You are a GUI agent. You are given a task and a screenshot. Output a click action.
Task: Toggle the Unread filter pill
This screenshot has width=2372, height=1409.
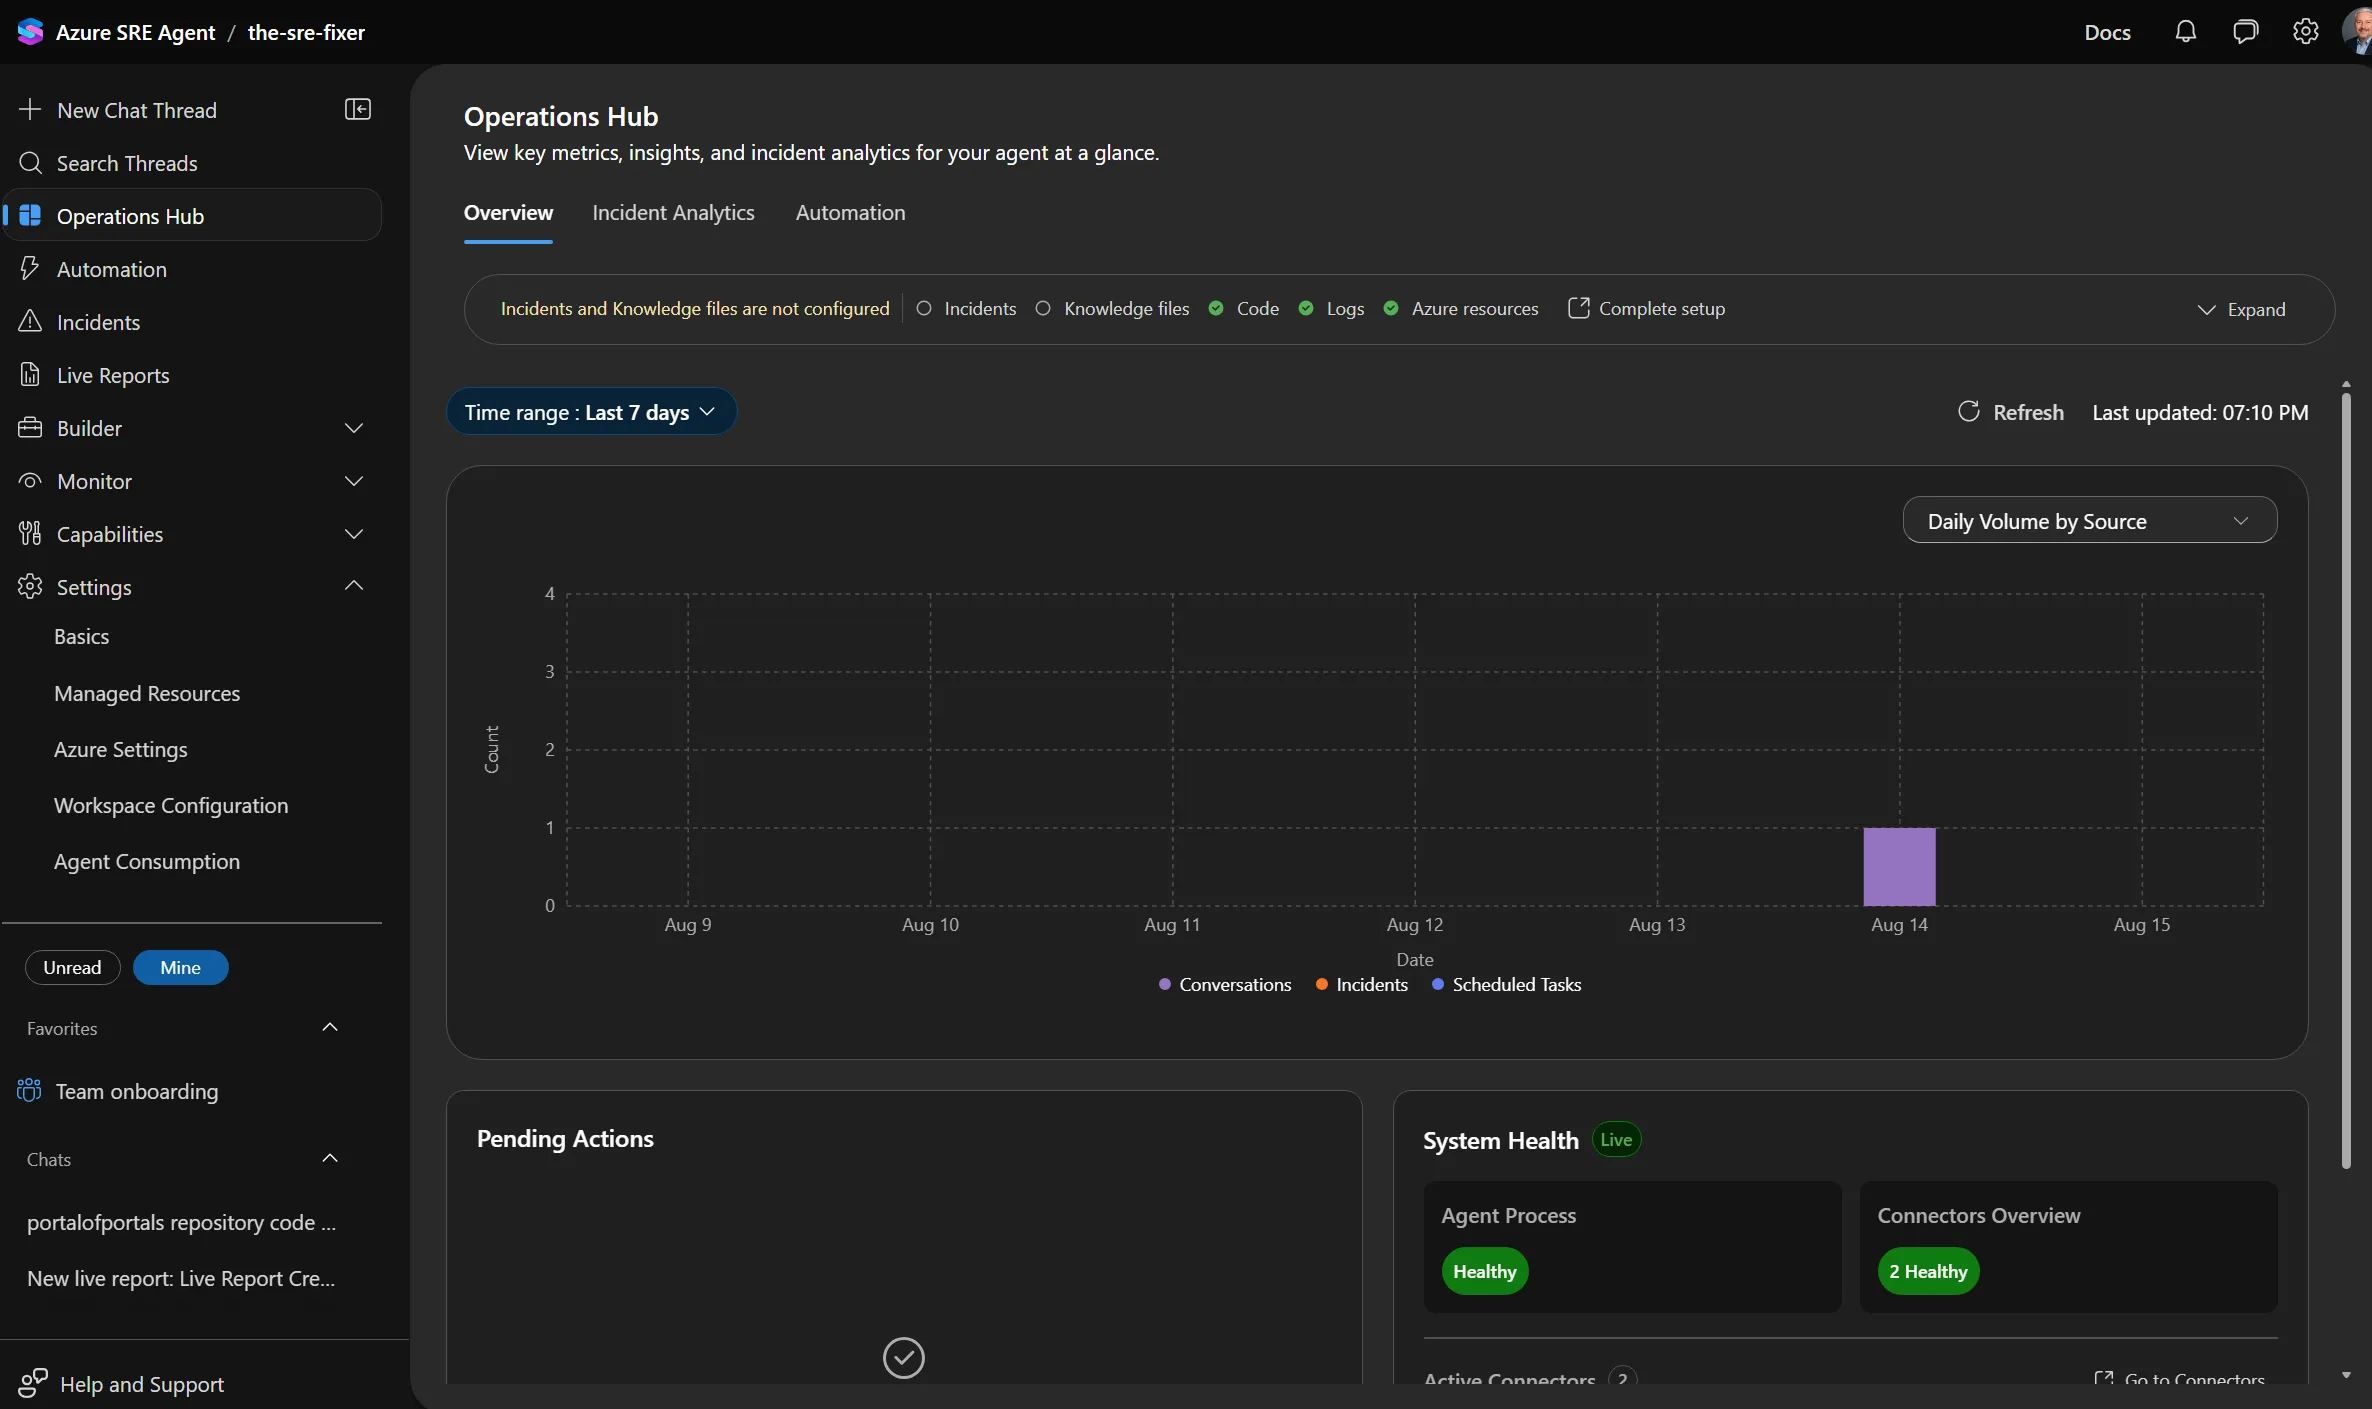click(x=72, y=967)
